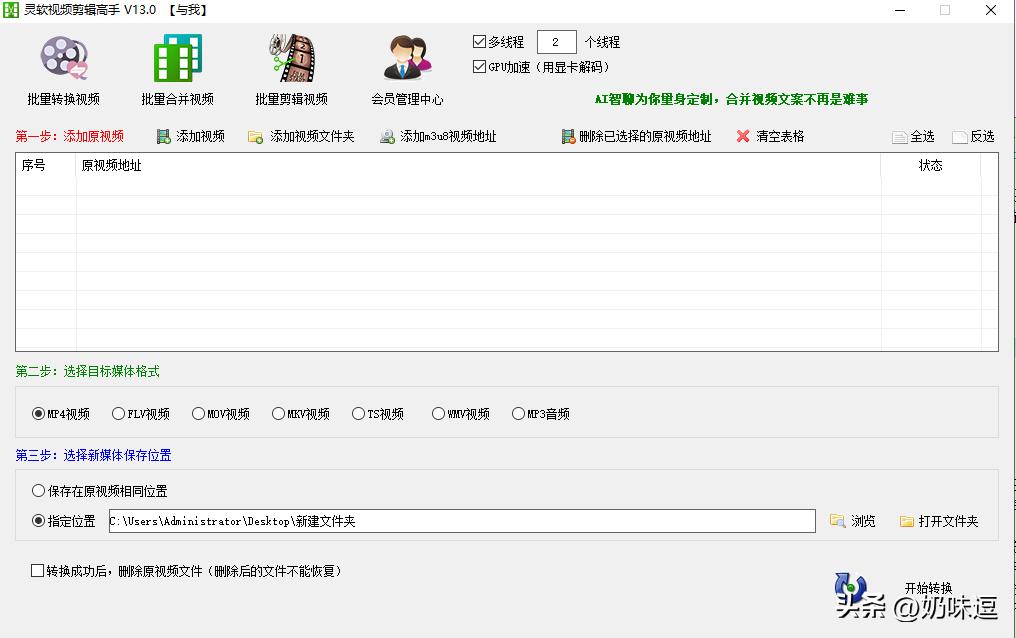
Task: Disable the GPU加速 checkbox
Action: point(480,66)
